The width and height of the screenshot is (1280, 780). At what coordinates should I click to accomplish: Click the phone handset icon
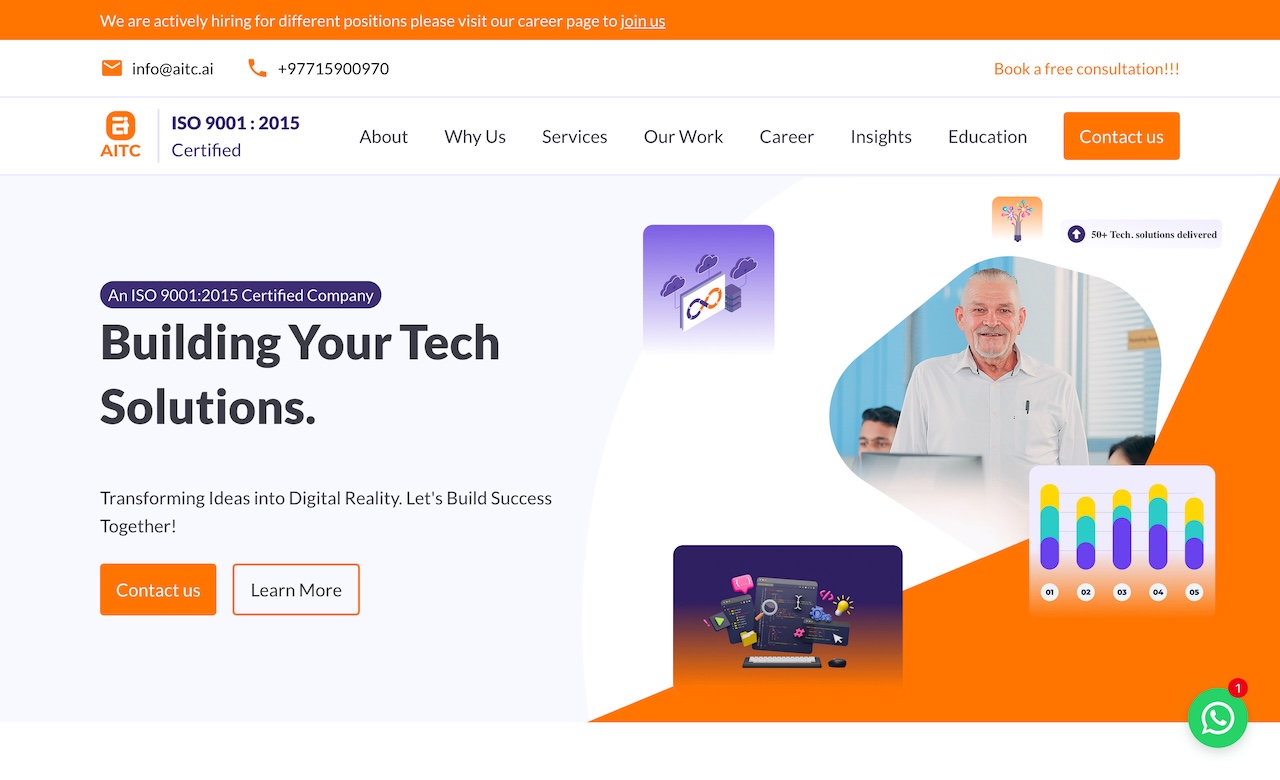[257, 68]
